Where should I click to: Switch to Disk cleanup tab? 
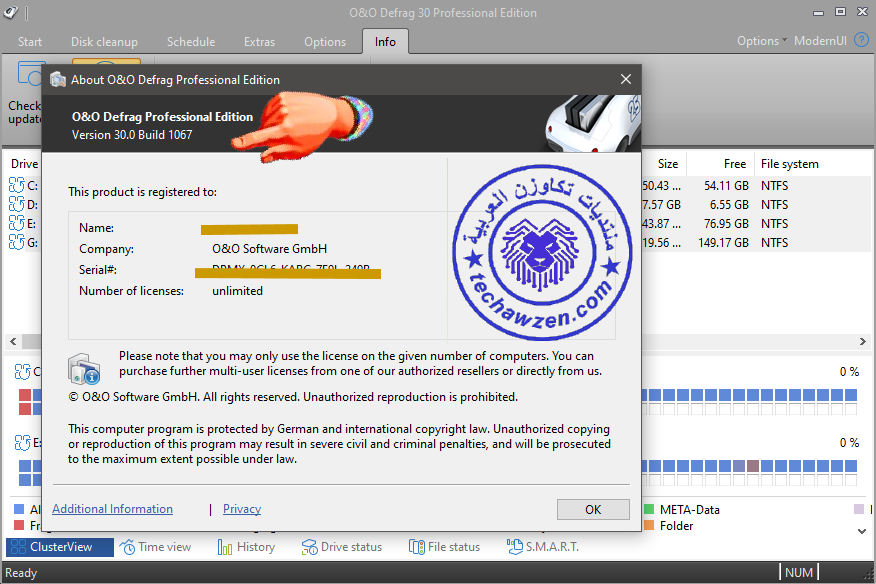coord(104,42)
